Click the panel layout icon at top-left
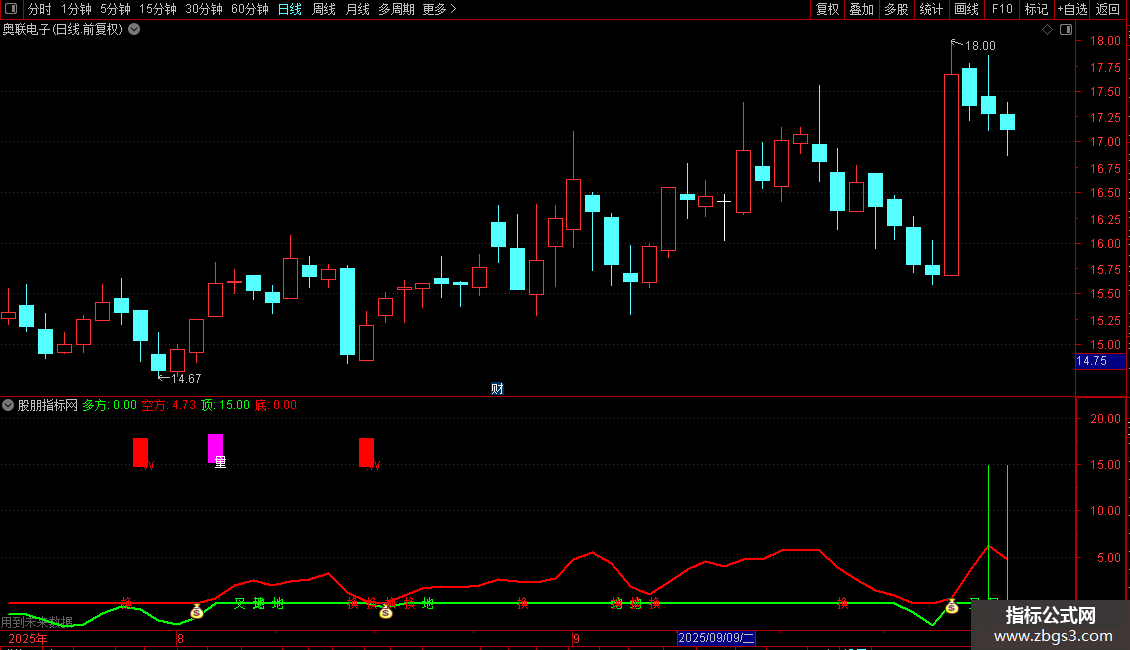 pyautogui.click(x=11, y=9)
